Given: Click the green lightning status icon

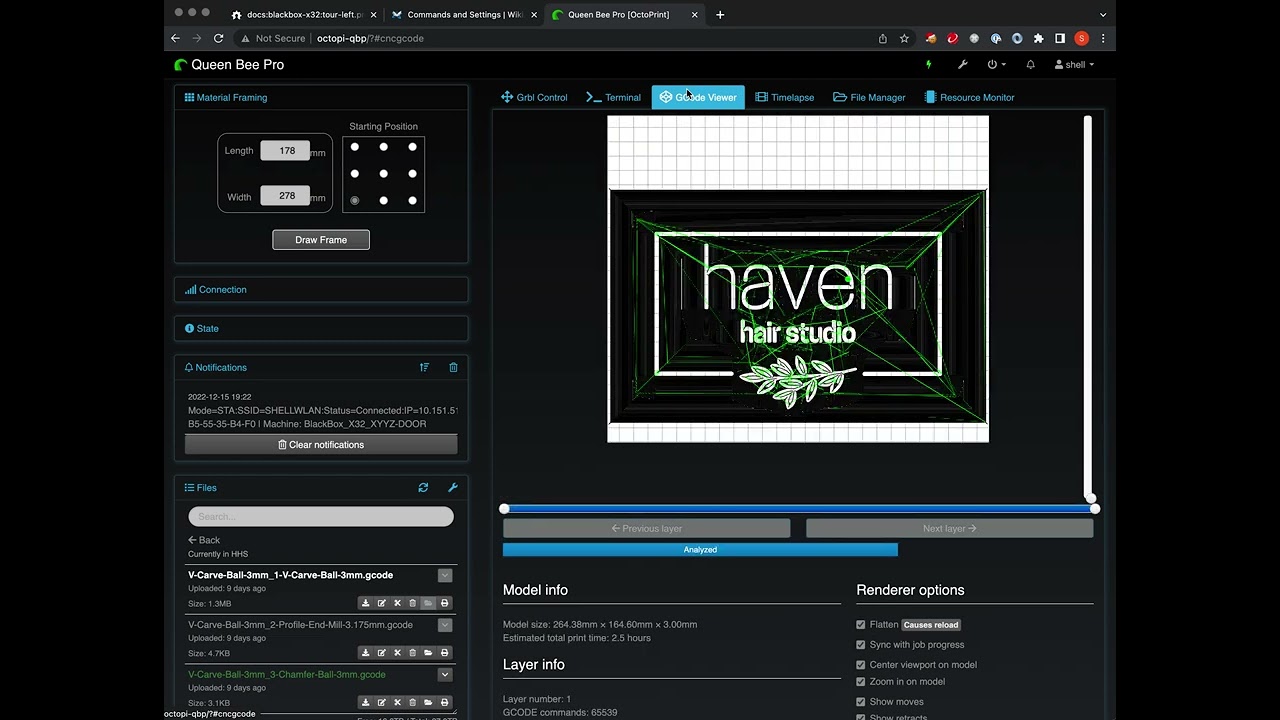Looking at the screenshot, I should click(x=928, y=65).
